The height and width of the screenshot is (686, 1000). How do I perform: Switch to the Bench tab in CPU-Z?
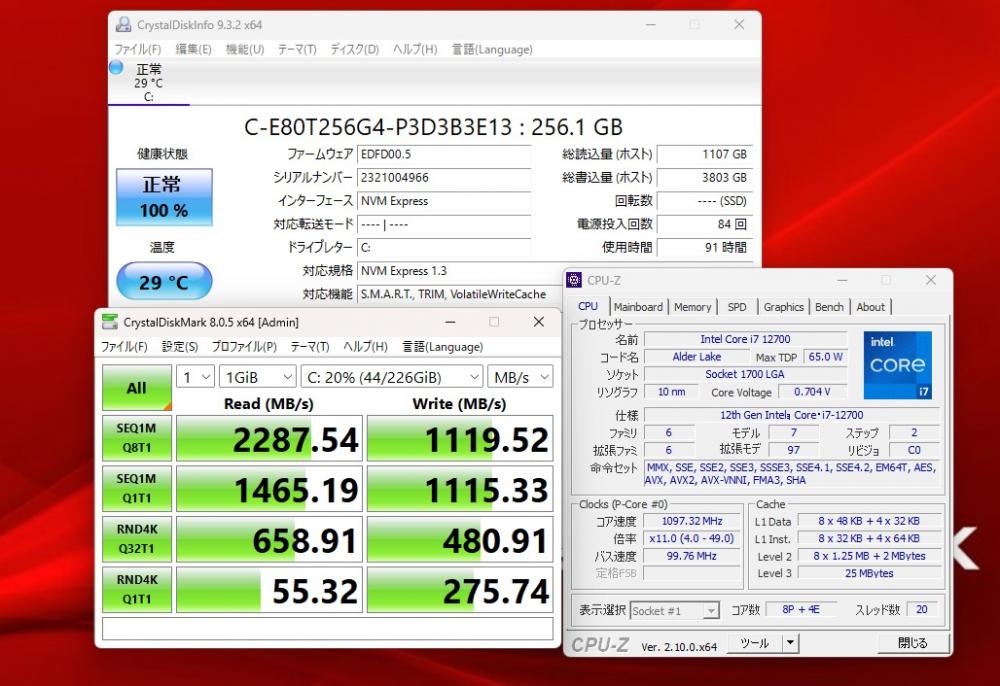(829, 307)
